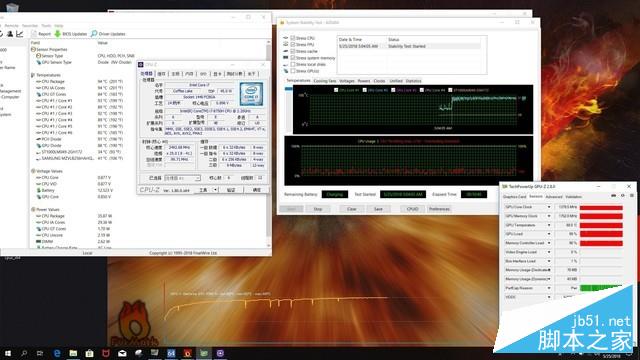Click the Voltage Values section icon
640x360 pixels.
pyautogui.click(x=33, y=171)
